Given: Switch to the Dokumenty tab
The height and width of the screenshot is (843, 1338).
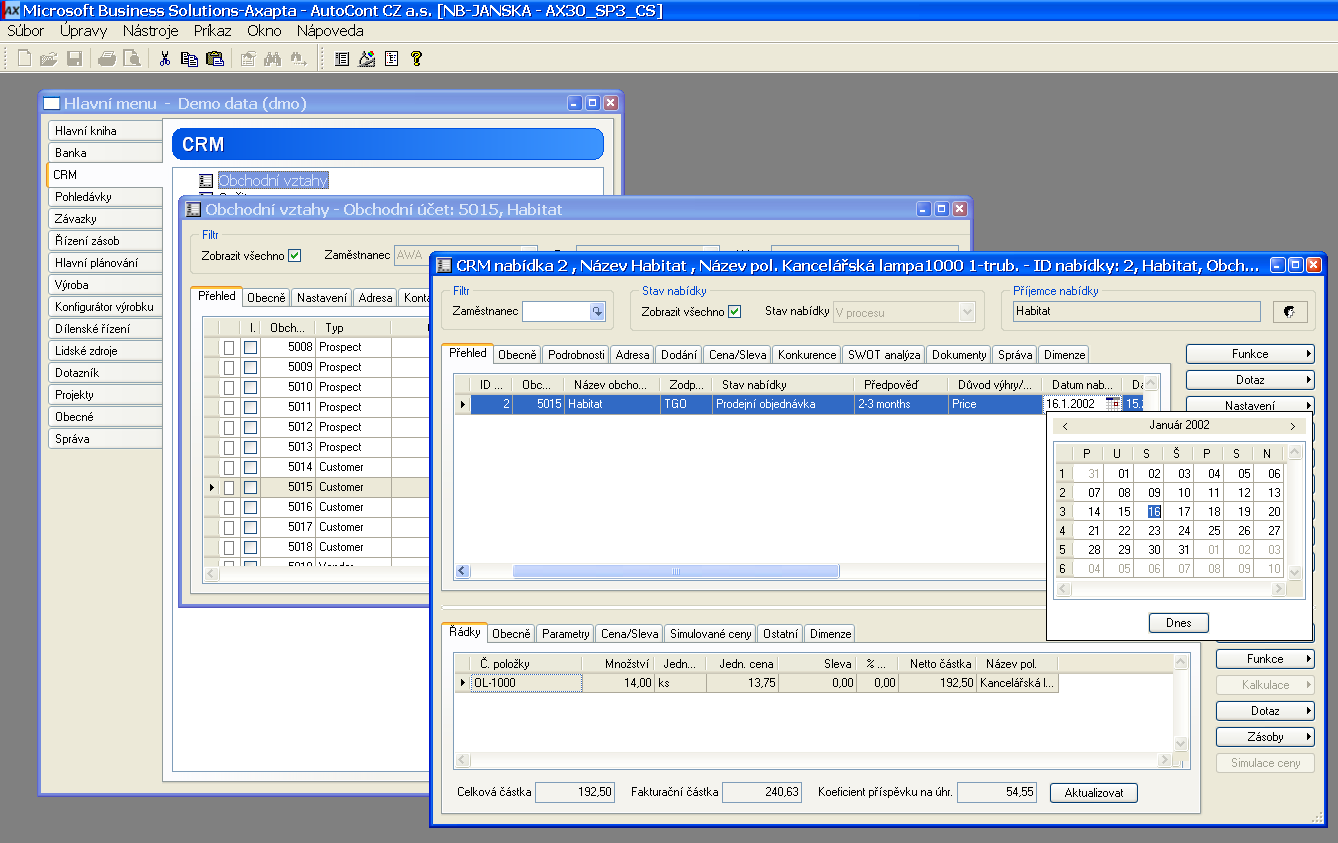Looking at the screenshot, I should (958, 355).
